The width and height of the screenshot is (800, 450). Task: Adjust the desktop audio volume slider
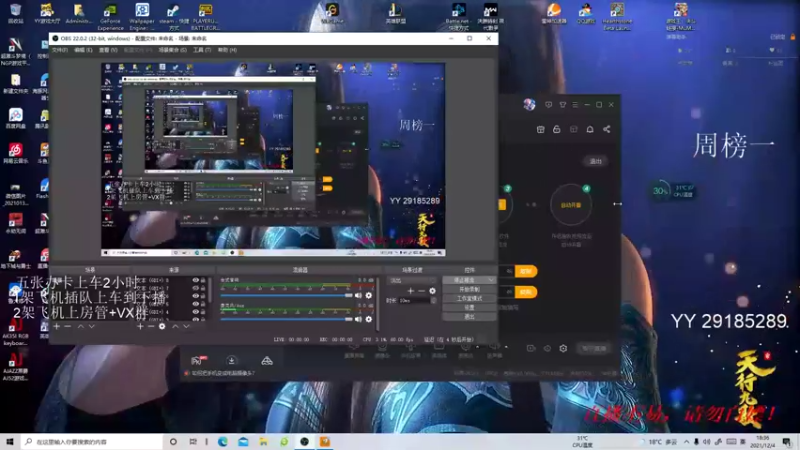click(x=286, y=295)
